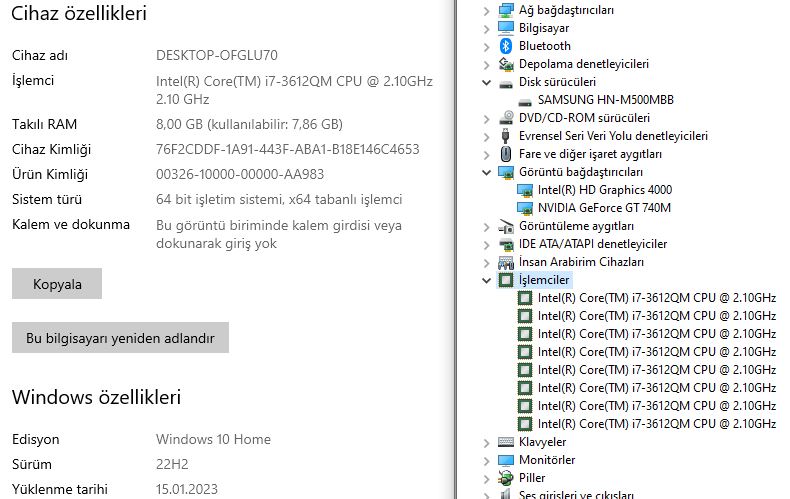
Task: Expand the Piller node
Action: tap(486, 479)
